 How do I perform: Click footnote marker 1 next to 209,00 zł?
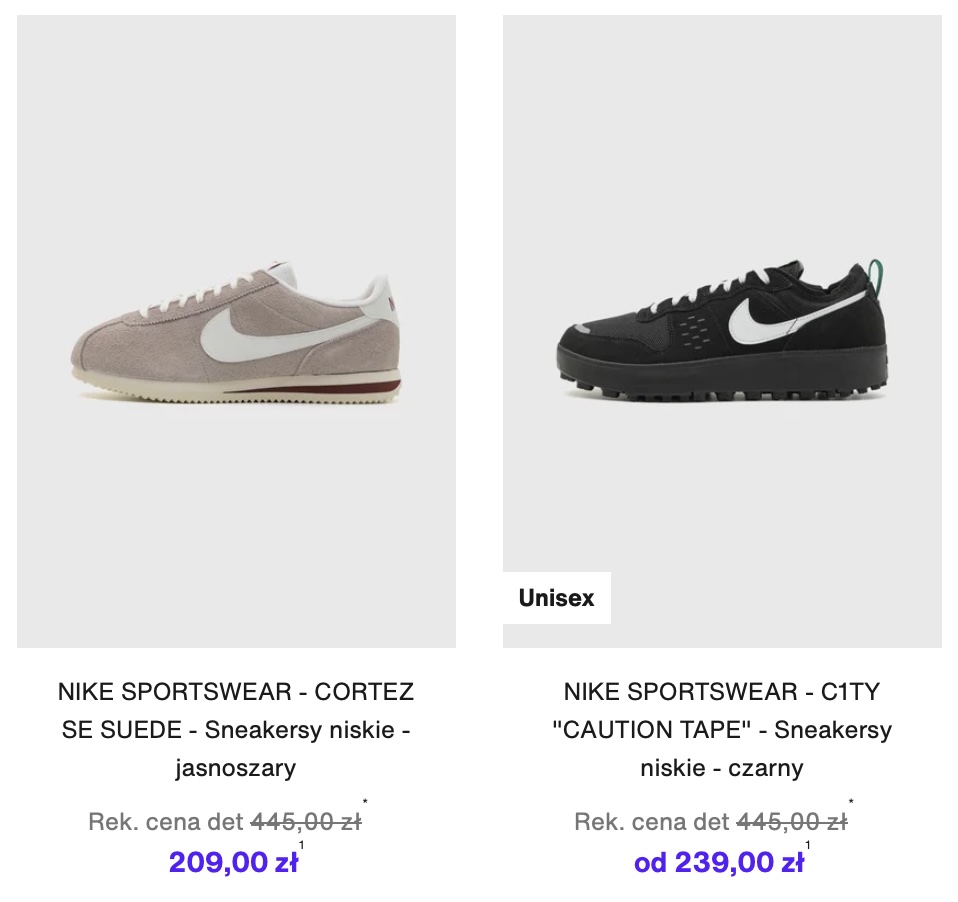[301, 846]
